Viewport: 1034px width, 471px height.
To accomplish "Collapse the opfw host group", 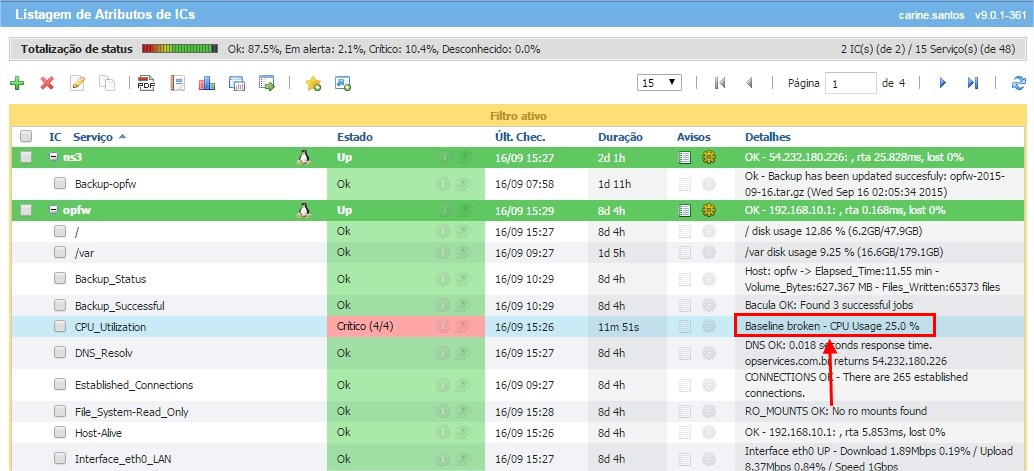I will pos(53,210).
